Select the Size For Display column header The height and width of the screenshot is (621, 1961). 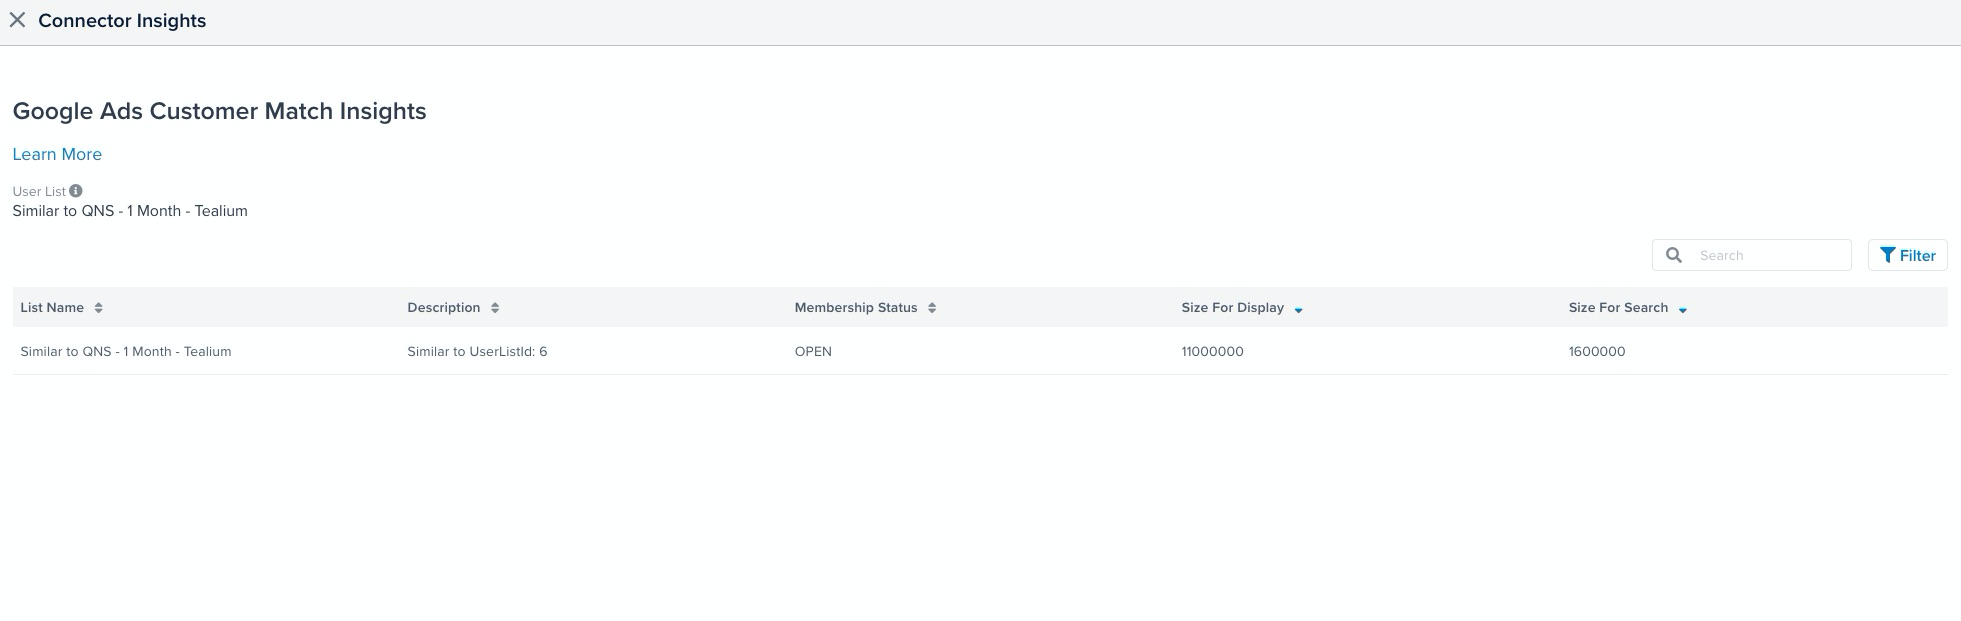pyautogui.click(x=1232, y=308)
